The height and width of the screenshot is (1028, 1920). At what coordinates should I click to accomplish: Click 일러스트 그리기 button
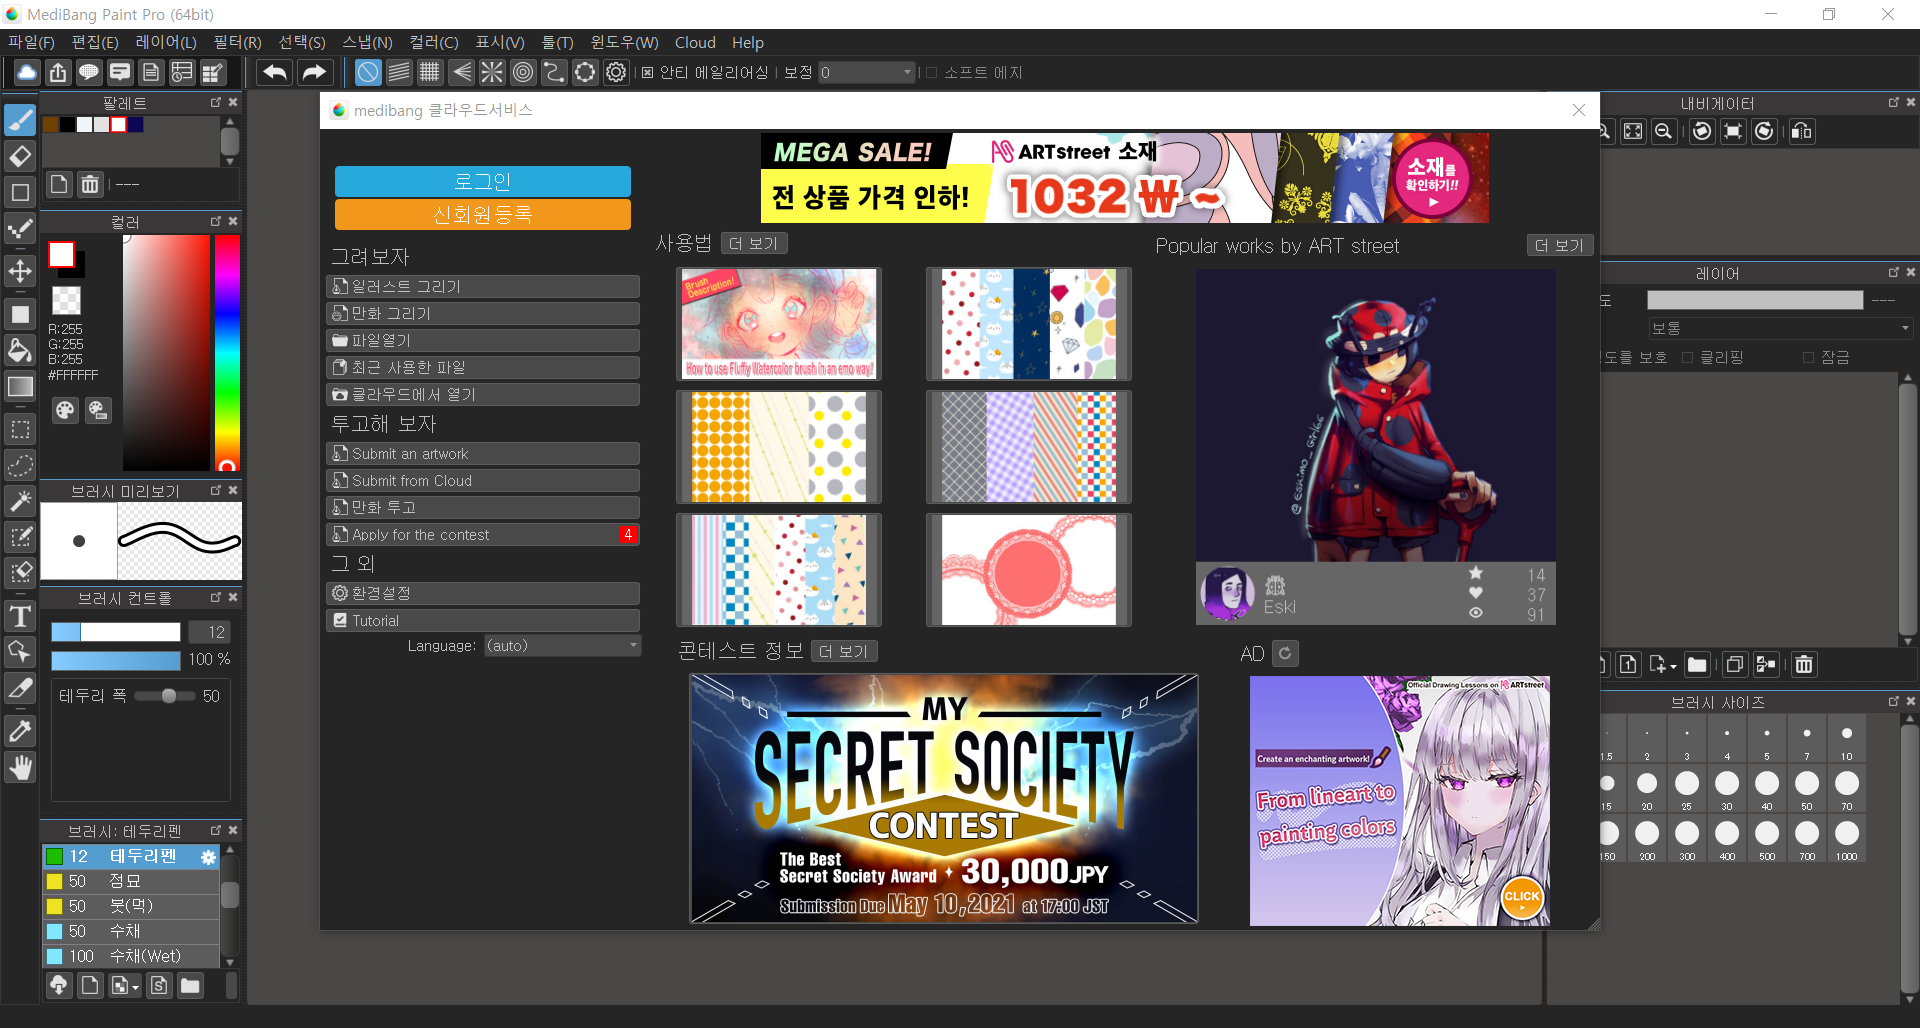pos(483,286)
